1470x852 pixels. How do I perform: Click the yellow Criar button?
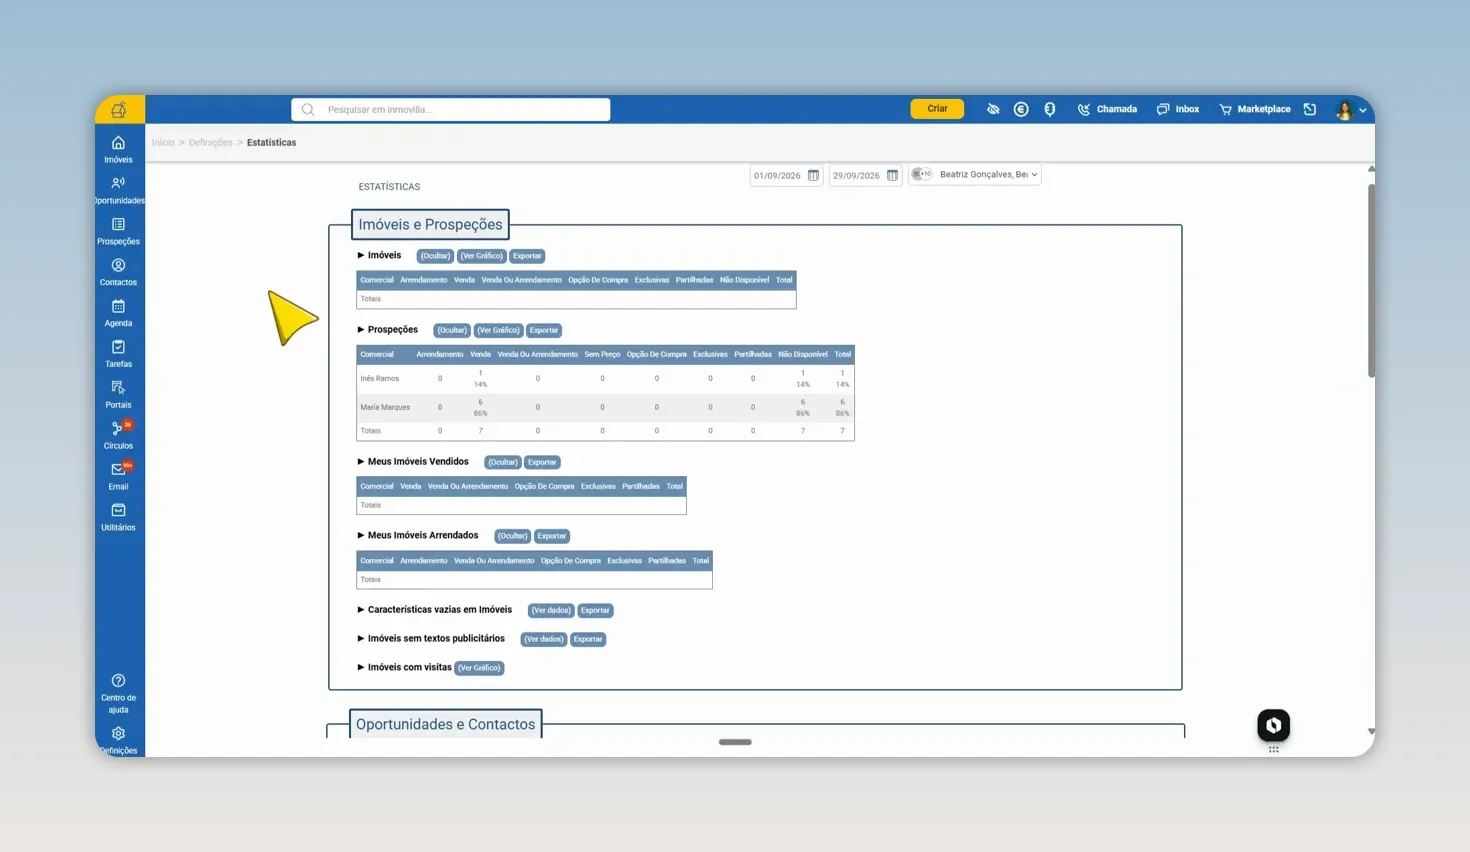point(937,109)
